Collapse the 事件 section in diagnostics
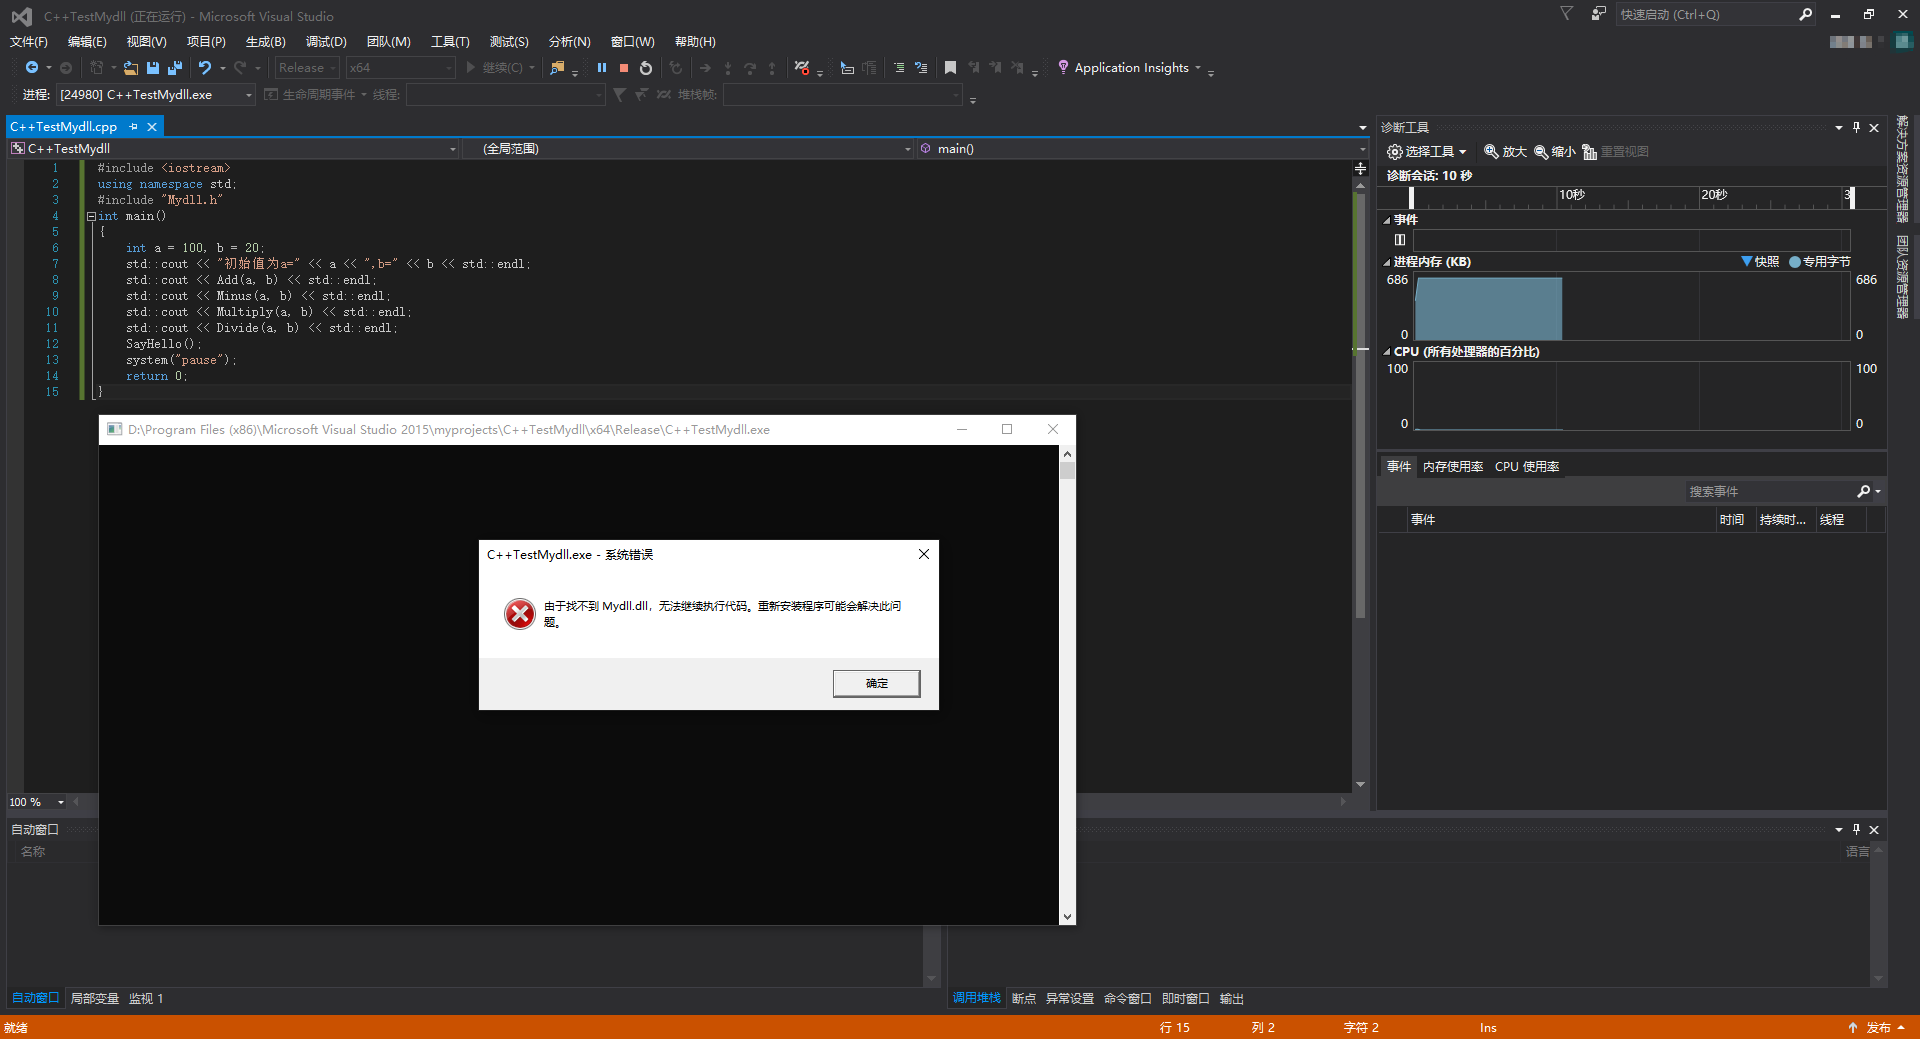 coord(1387,219)
